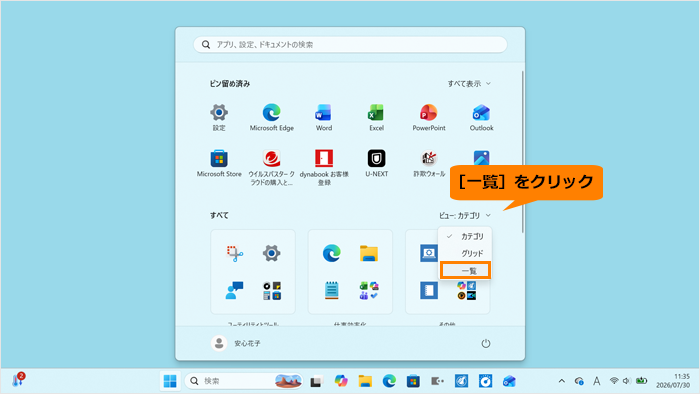
Task: Expand more apps group in その他 category
Action: (466, 290)
